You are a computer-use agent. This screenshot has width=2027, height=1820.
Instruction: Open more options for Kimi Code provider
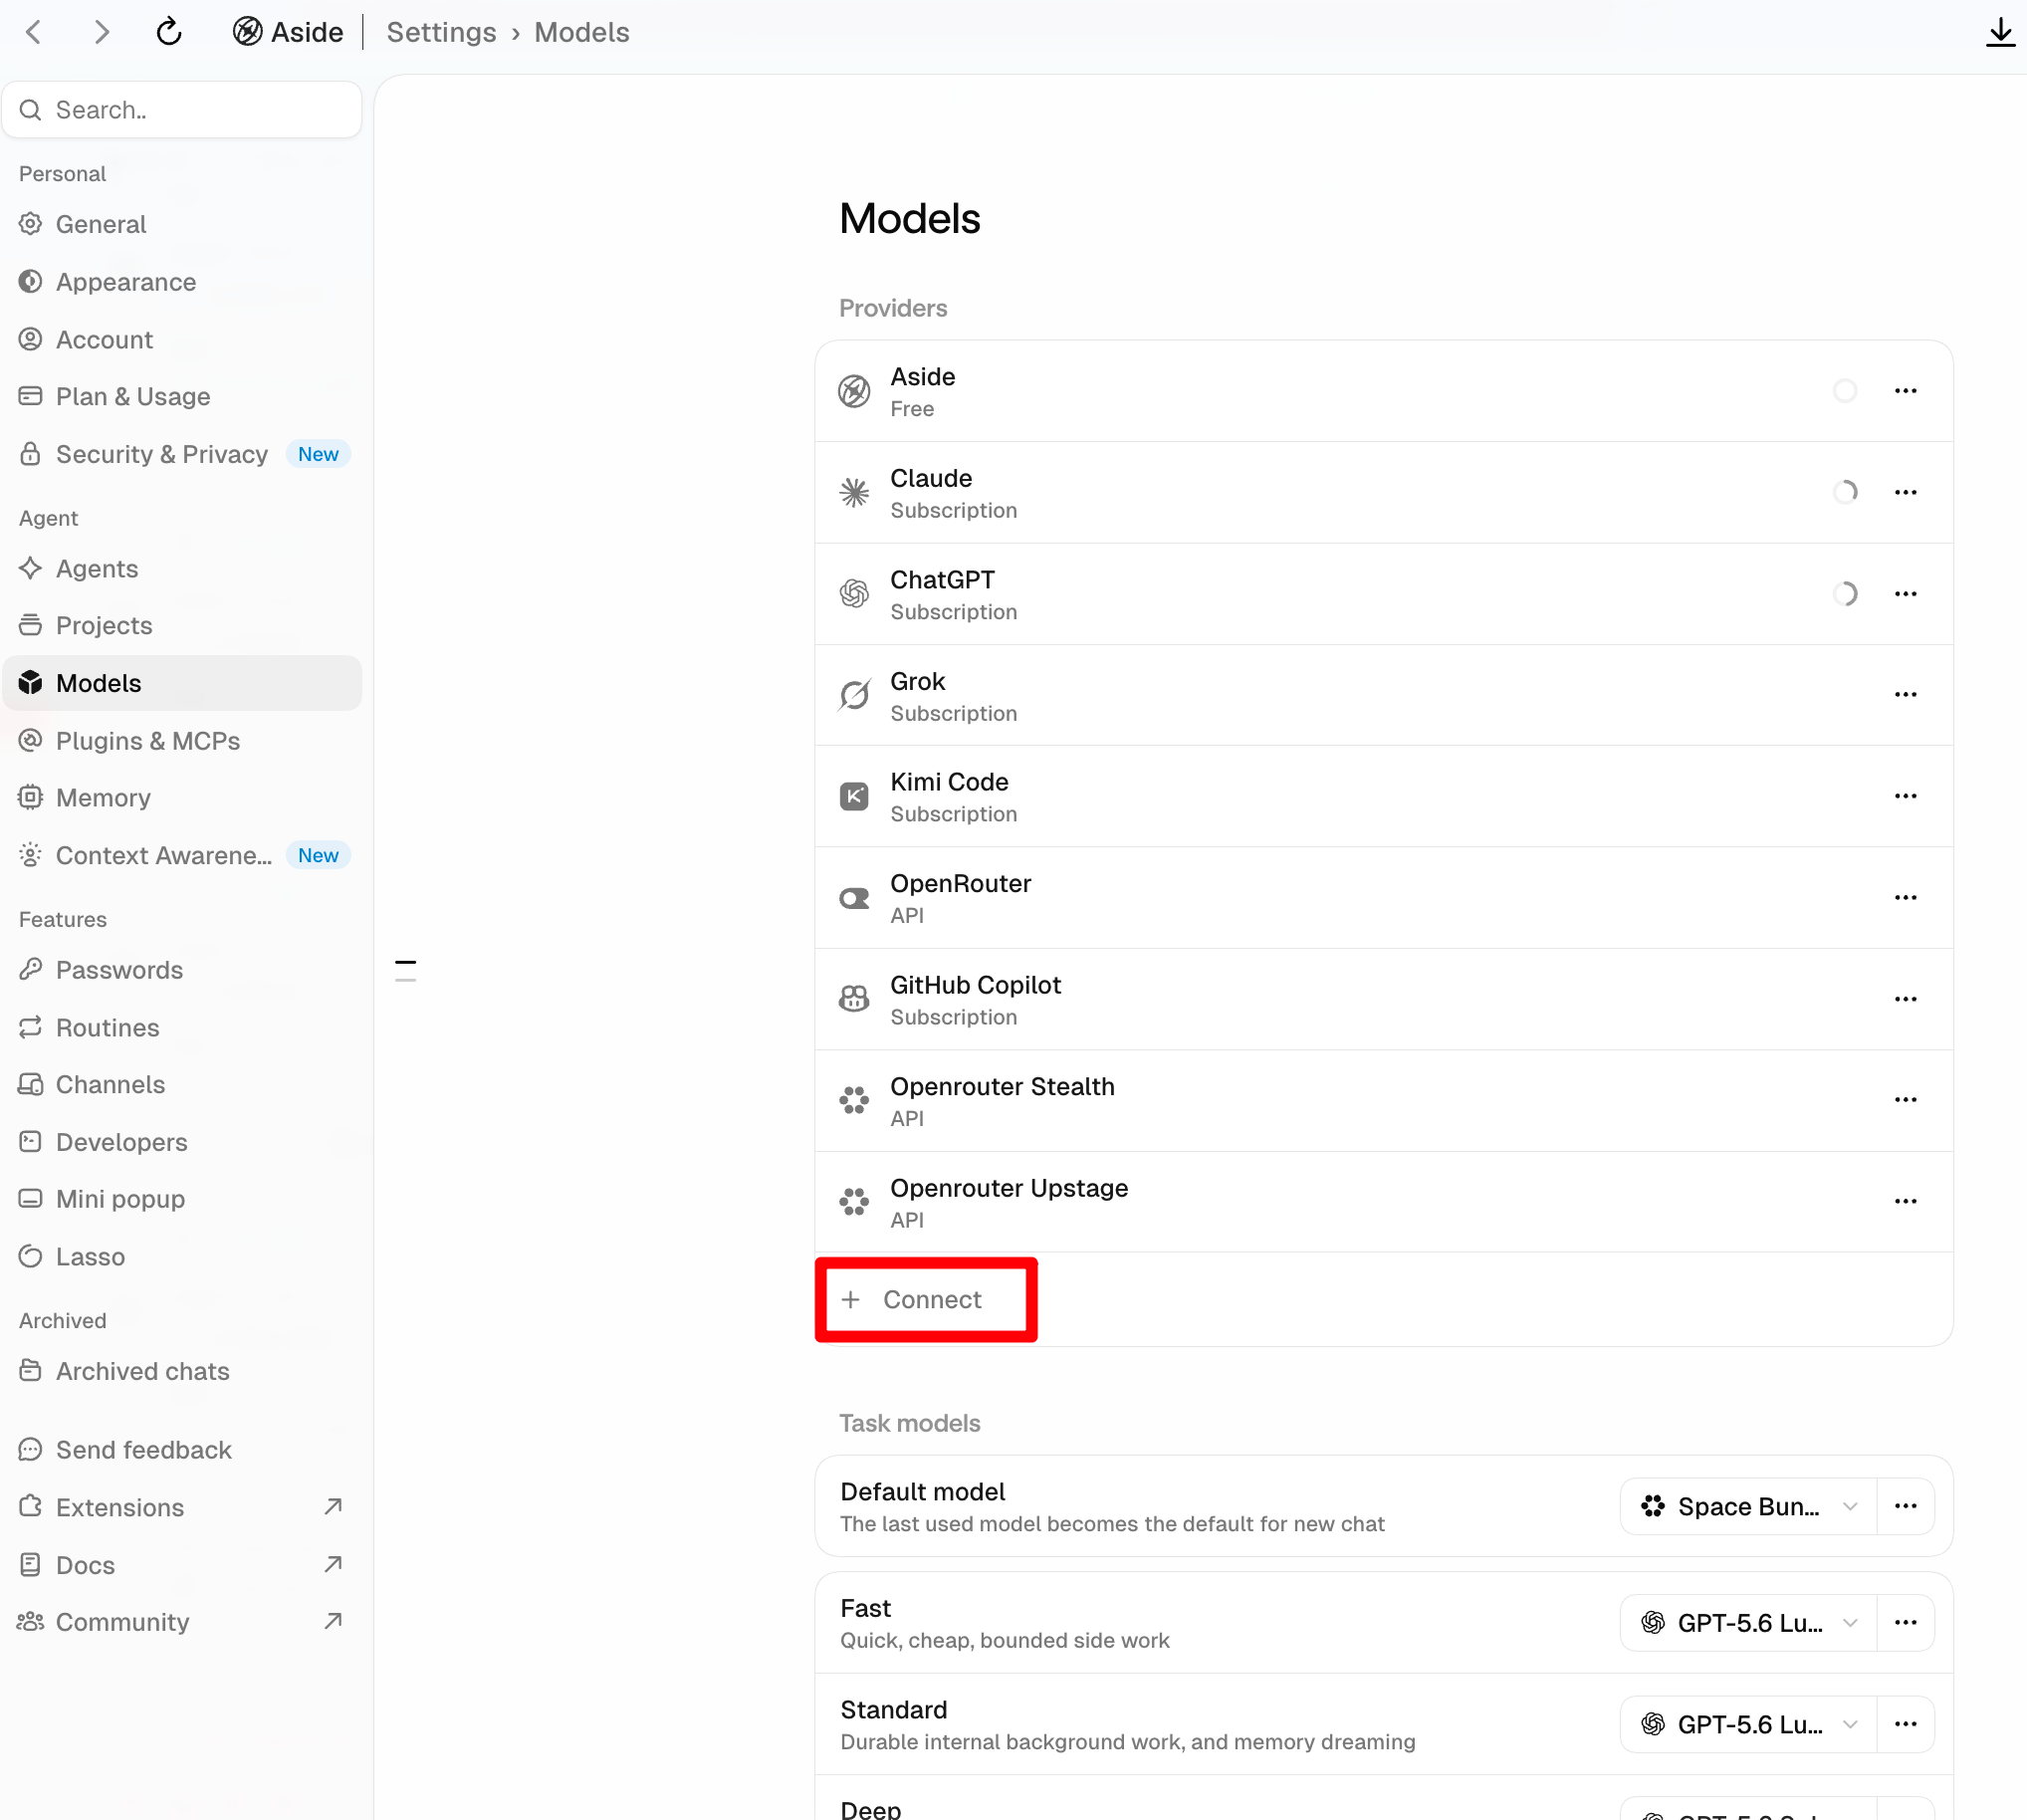pyautogui.click(x=1905, y=797)
